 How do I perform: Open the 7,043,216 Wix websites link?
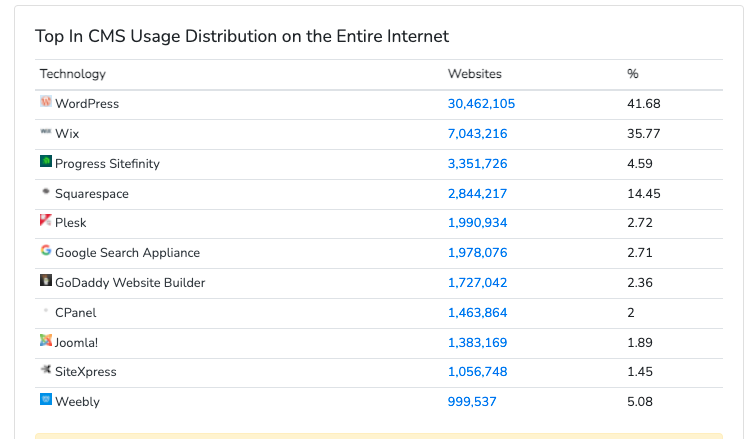coord(478,134)
